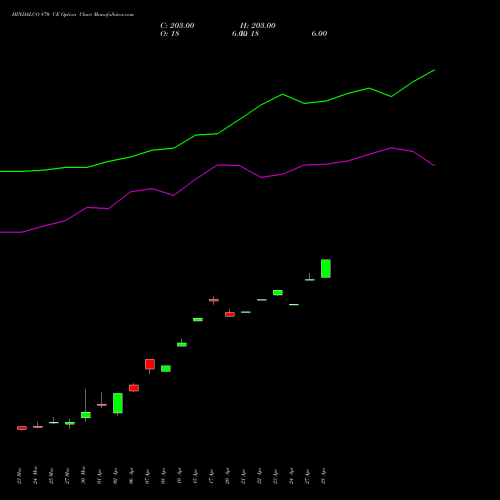Image resolution: width=500 pixels, height=500 pixels.
Task: Select the 24 Mar date label
Action: [36, 476]
